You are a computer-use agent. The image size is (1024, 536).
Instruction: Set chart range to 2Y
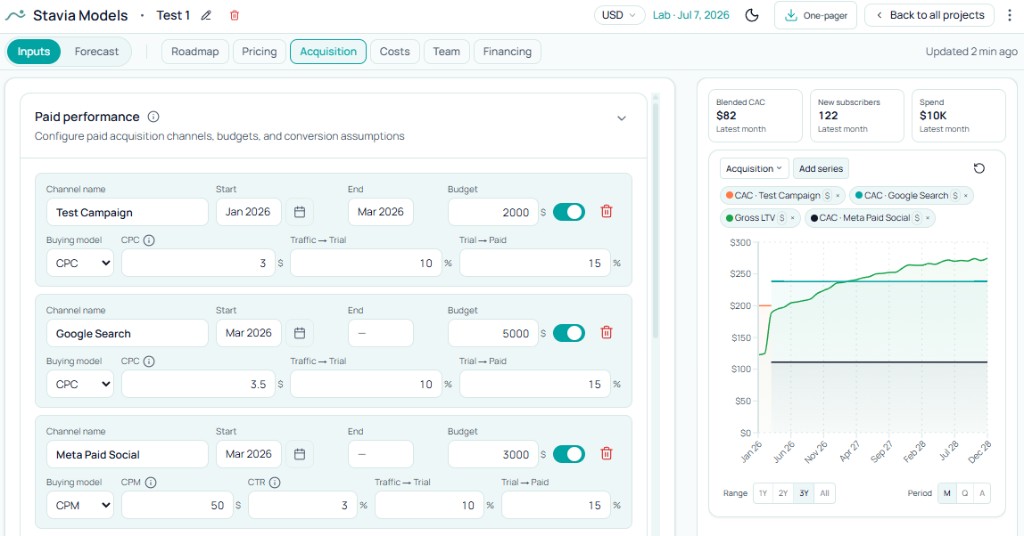pos(783,493)
